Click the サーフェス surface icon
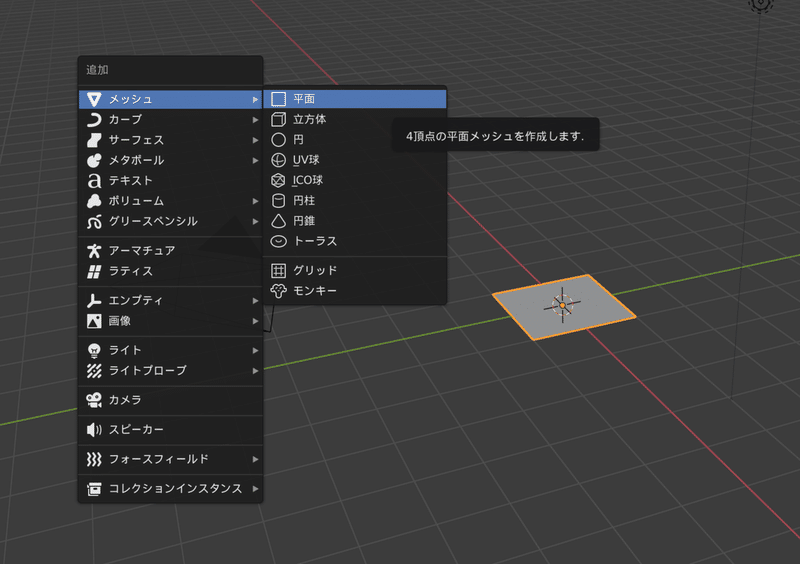The image size is (800, 564). 94,140
